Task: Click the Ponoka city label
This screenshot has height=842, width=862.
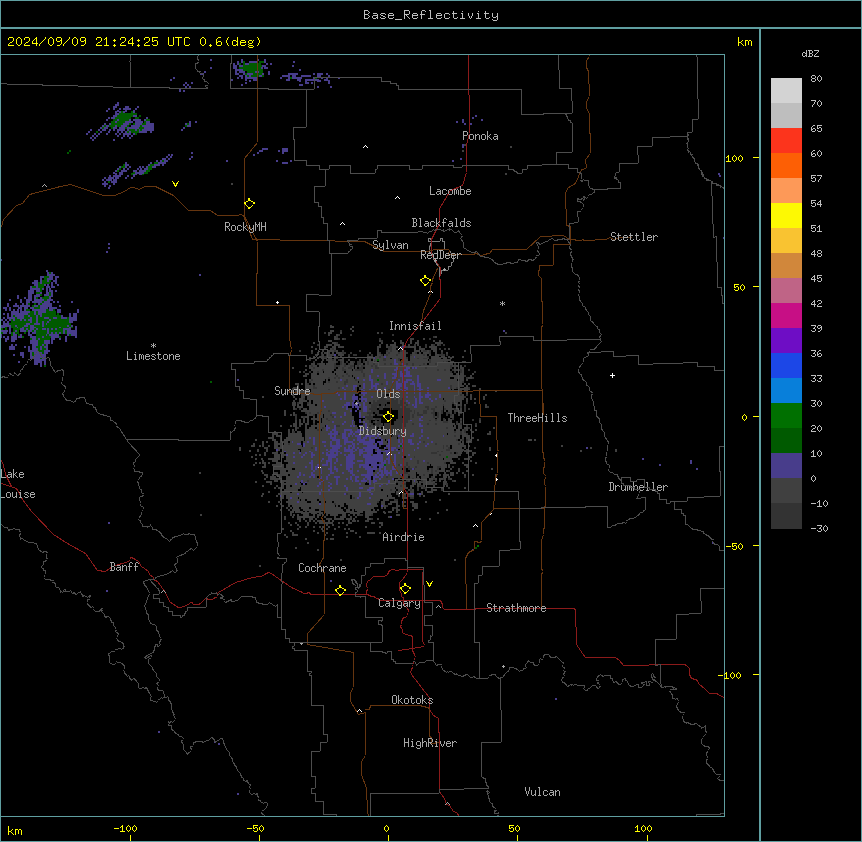Action: (480, 136)
